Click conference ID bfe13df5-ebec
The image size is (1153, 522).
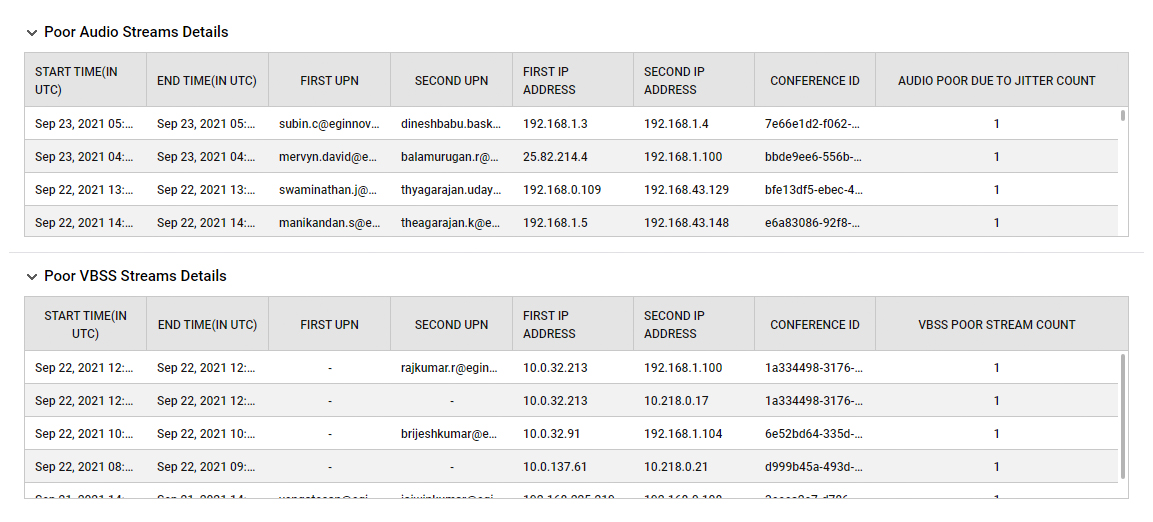814,190
